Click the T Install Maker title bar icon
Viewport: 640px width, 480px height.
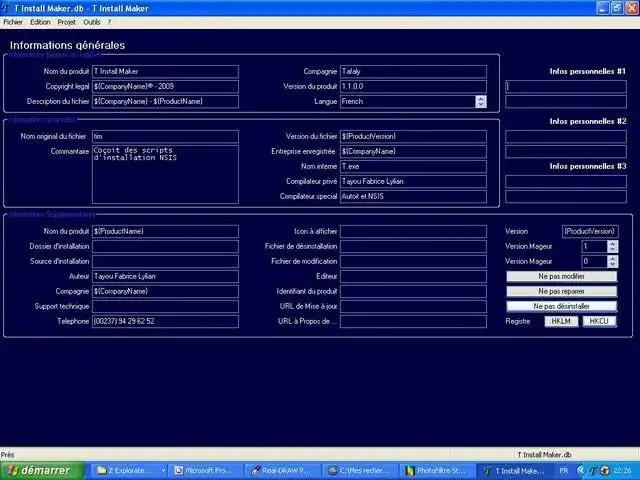click(x=6, y=8)
